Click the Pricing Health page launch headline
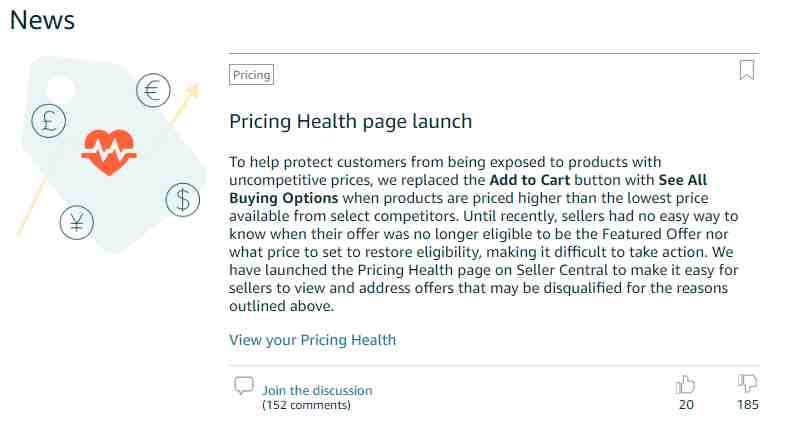This screenshot has width=790, height=431. (351, 121)
